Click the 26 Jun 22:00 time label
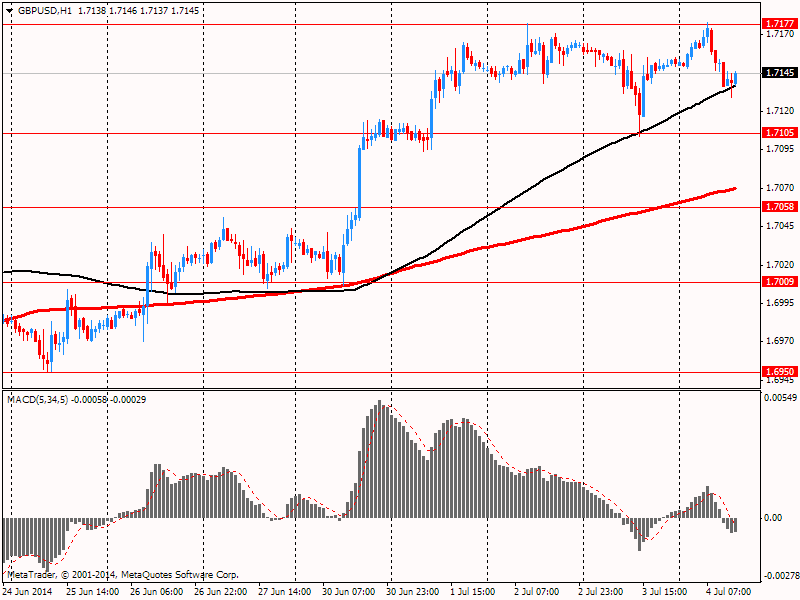Image resolution: width=800 pixels, height=600 pixels. click(220, 591)
